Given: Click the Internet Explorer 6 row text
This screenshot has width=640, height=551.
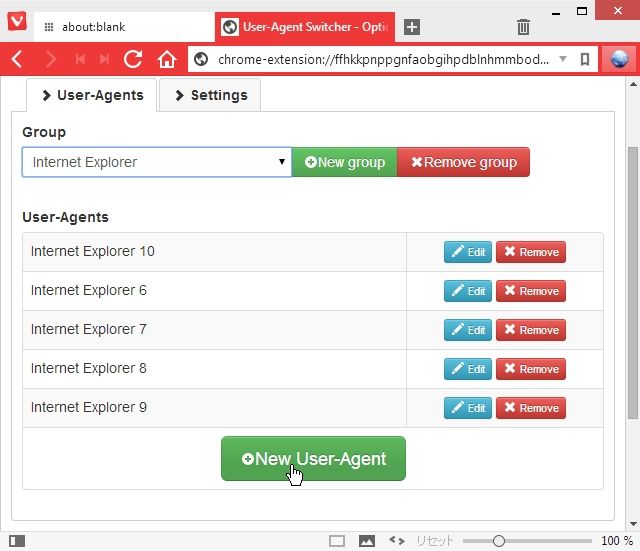Looking at the screenshot, I should [x=89, y=290].
